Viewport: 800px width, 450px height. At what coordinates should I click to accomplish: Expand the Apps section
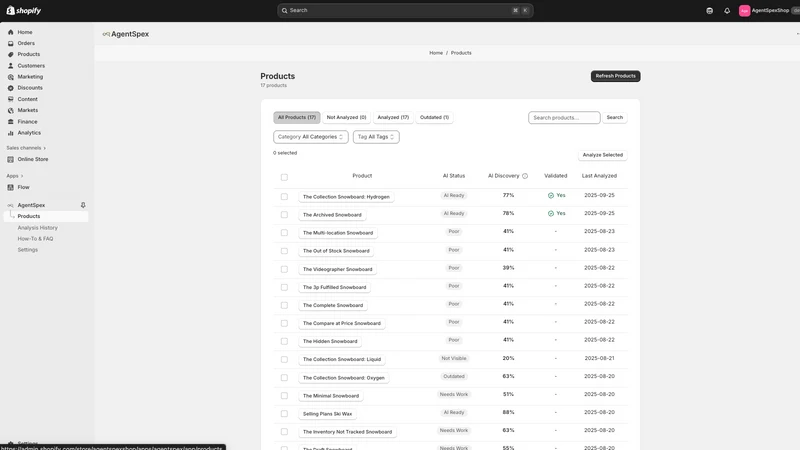(14, 176)
